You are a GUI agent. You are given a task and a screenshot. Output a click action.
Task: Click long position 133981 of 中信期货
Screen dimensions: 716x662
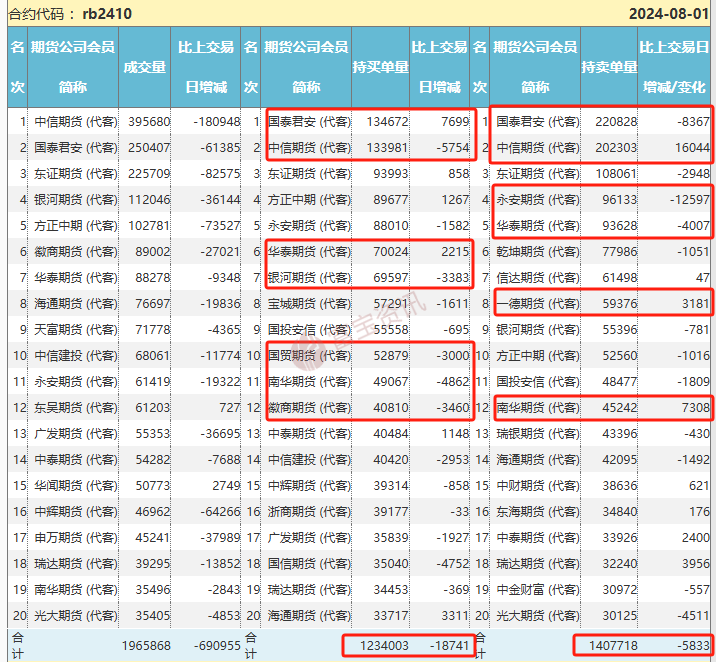coord(387,148)
